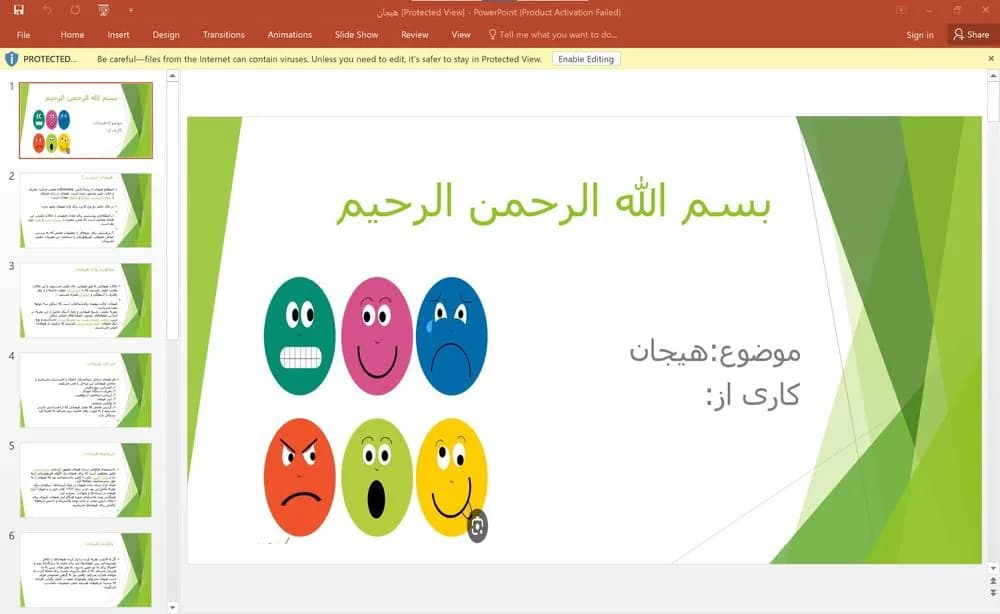Select the Design tab
This screenshot has height=614, width=1000.
pos(166,34)
